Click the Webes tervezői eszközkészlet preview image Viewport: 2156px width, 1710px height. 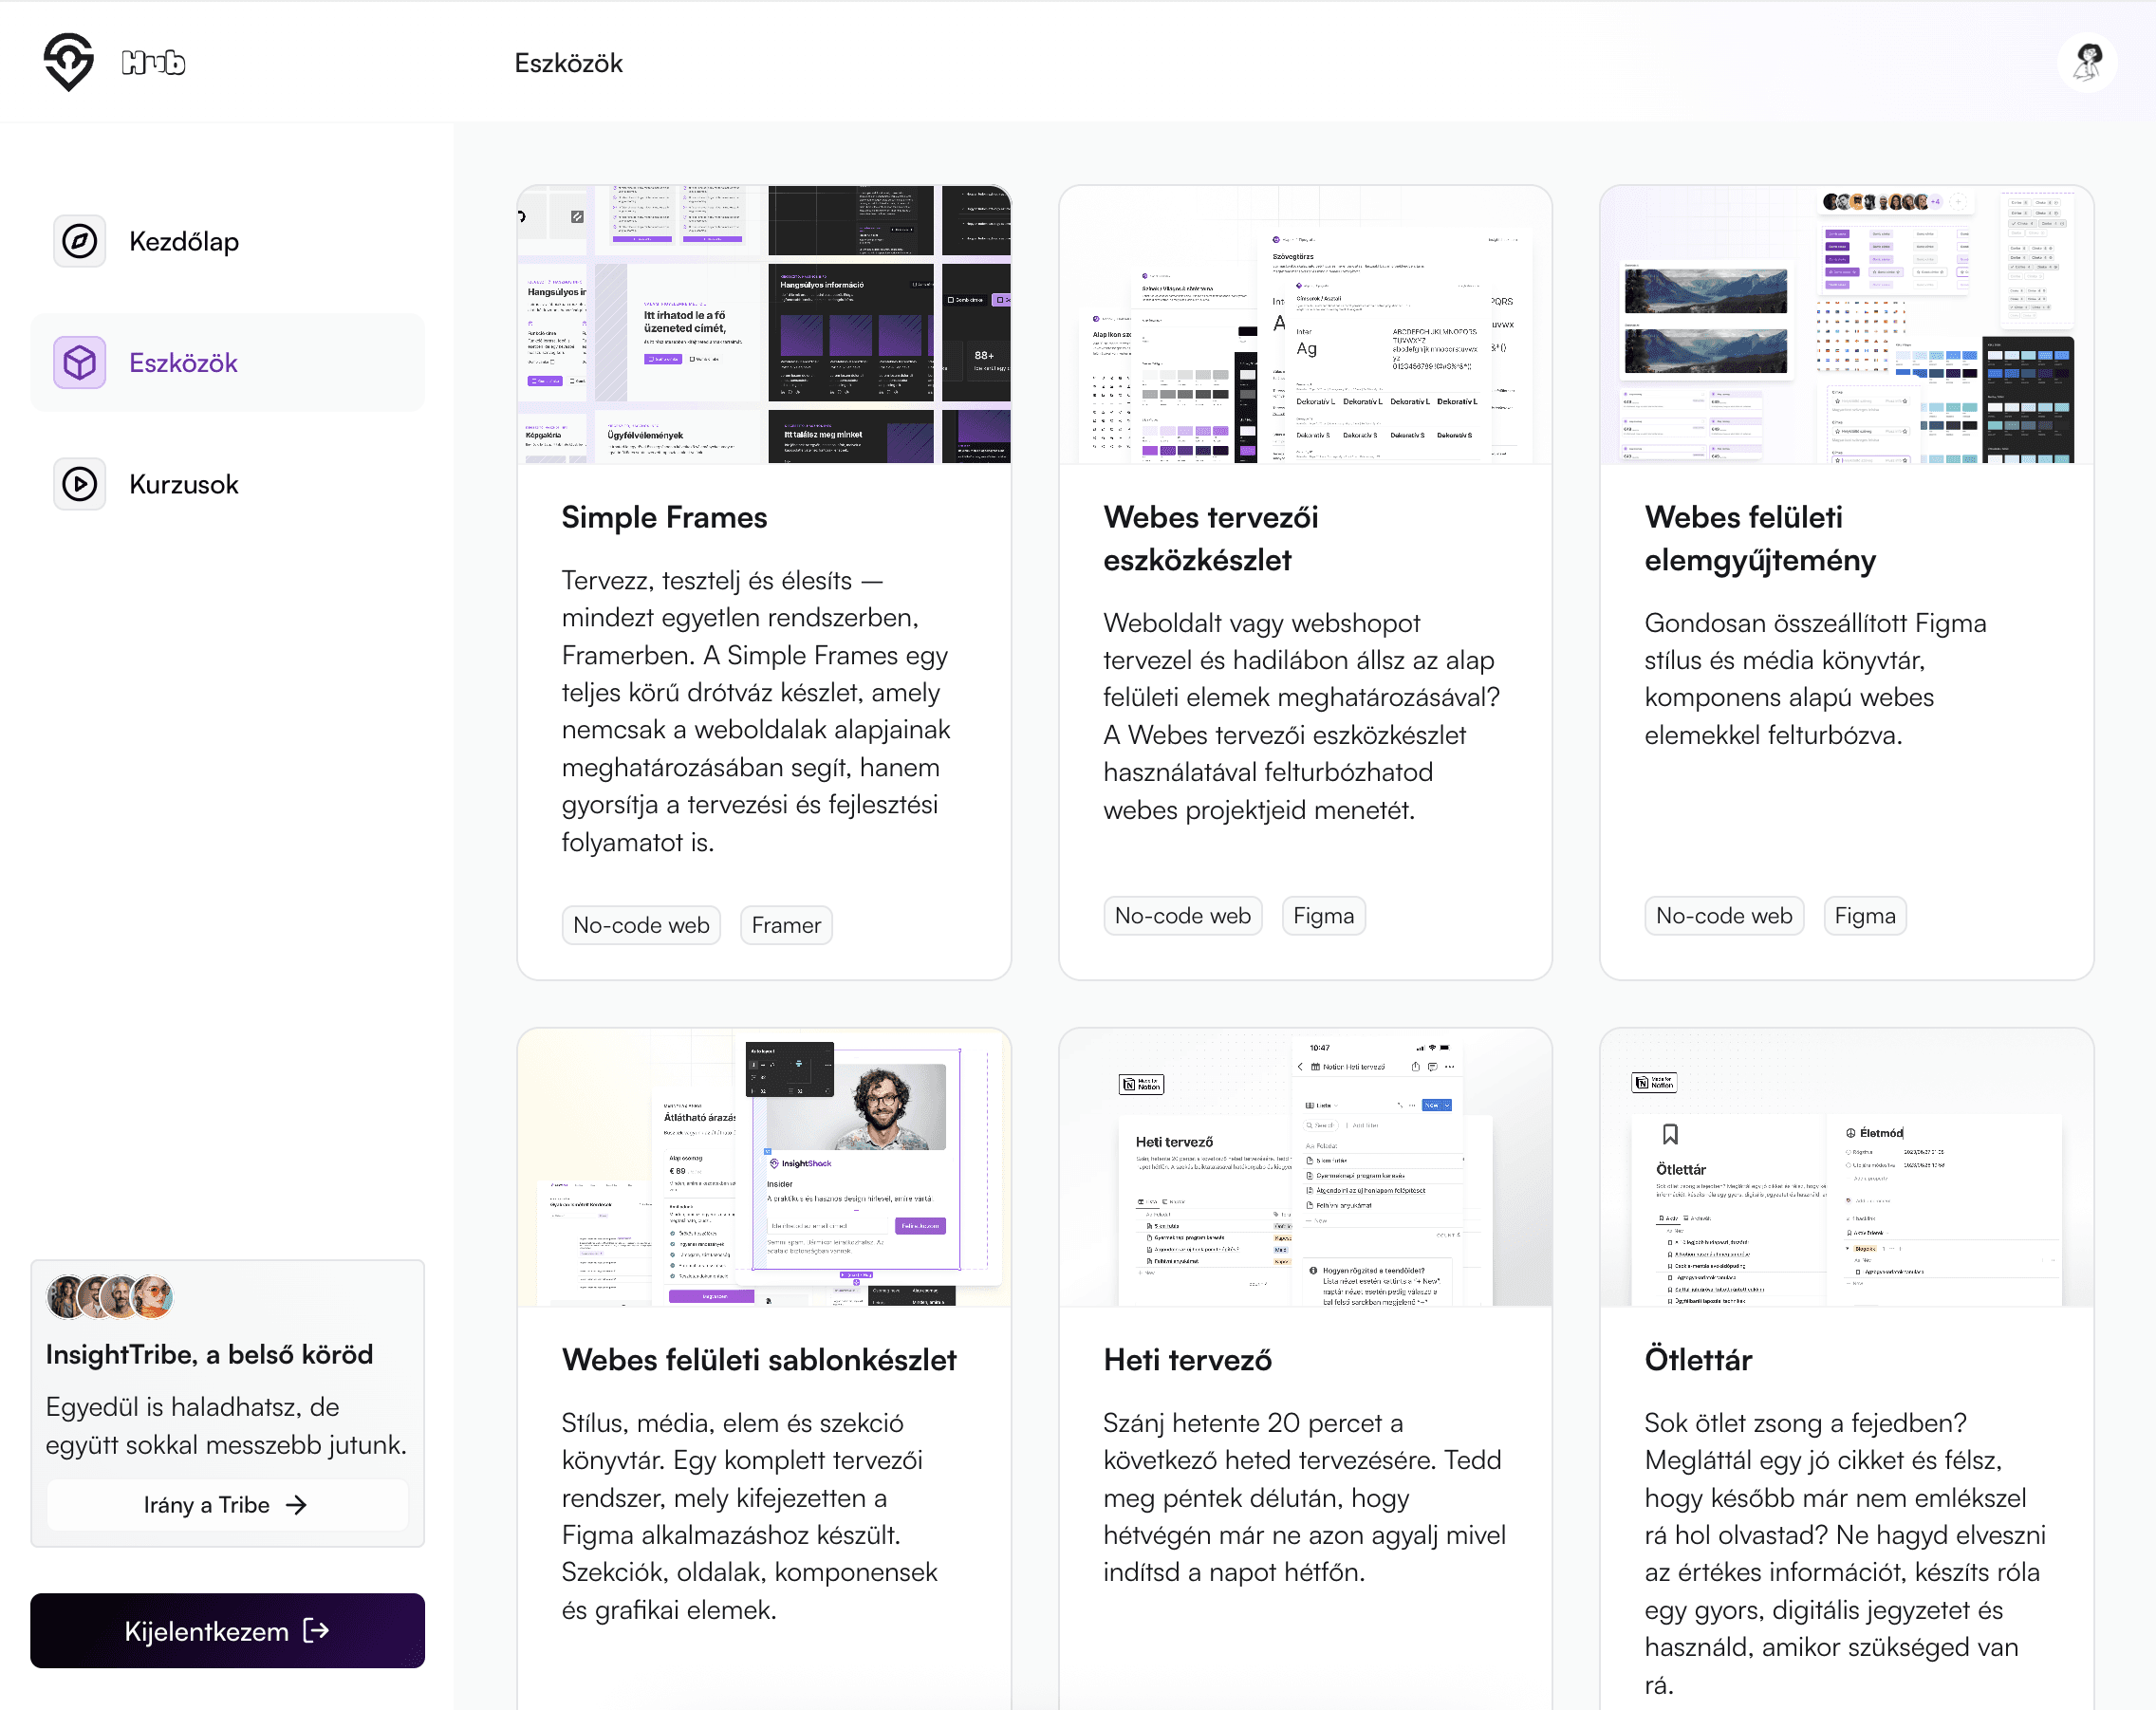(1305, 325)
